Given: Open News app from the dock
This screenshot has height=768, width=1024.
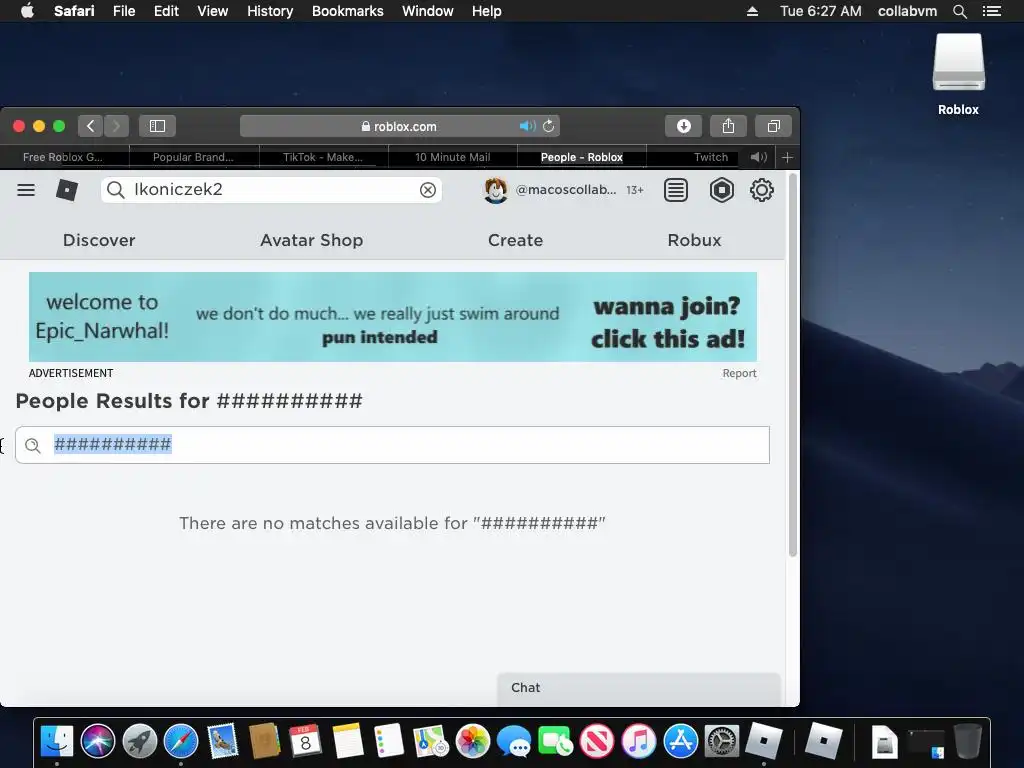Looking at the screenshot, I should [x=597, y=741].
